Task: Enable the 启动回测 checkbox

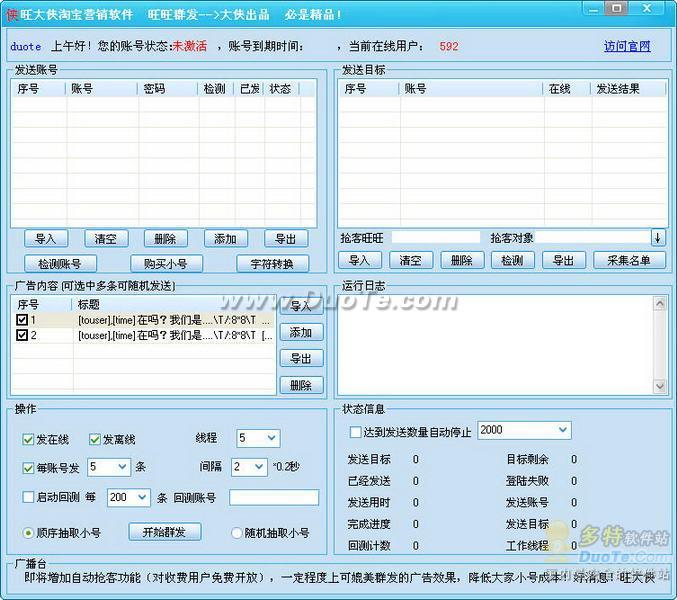Action: coord(28,497)
